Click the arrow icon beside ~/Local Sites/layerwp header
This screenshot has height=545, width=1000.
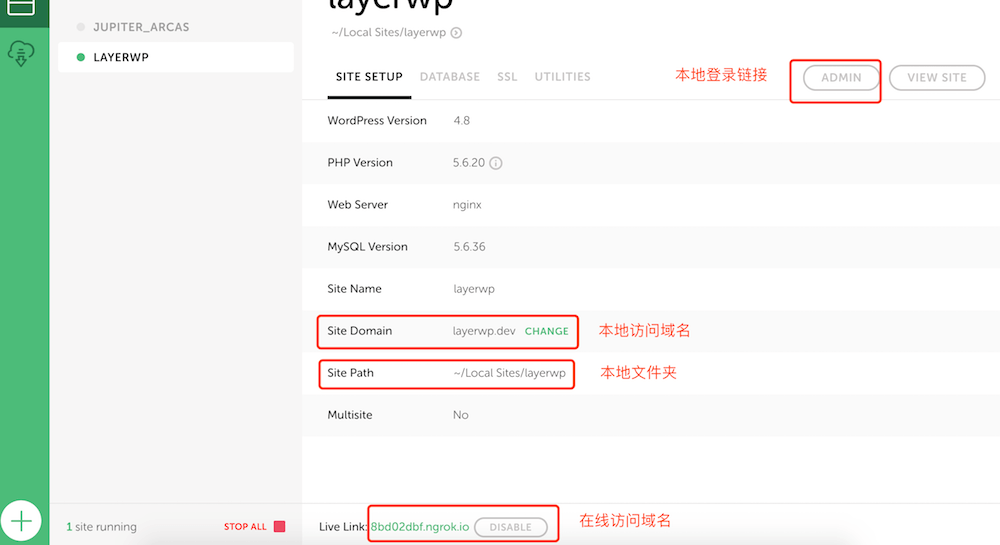[456, 33]
